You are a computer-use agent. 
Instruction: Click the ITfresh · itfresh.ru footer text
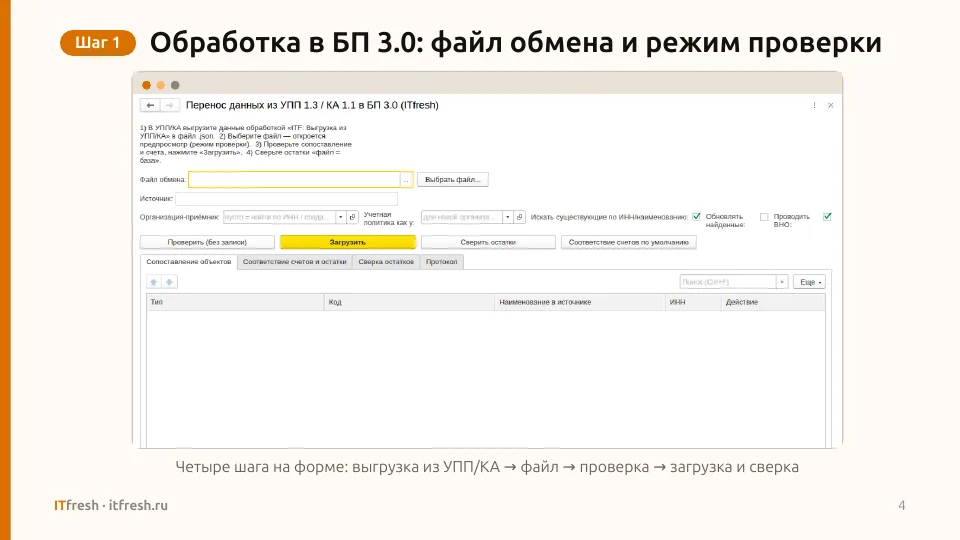[111, 505]
